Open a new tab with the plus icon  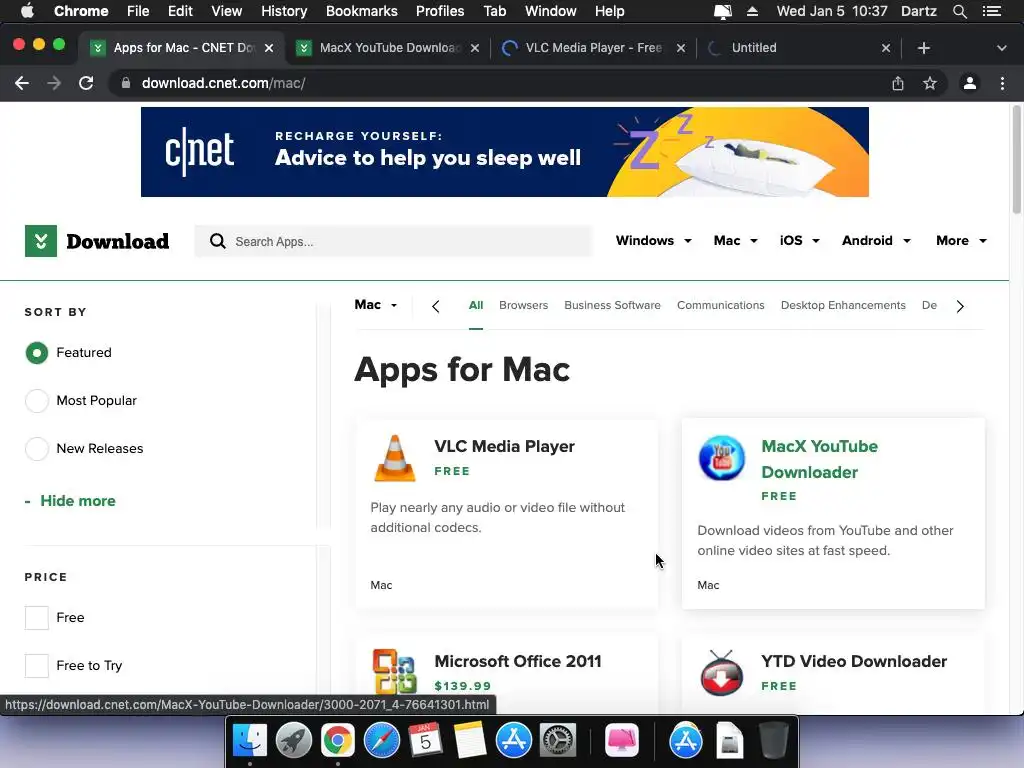tap(923, 48)
